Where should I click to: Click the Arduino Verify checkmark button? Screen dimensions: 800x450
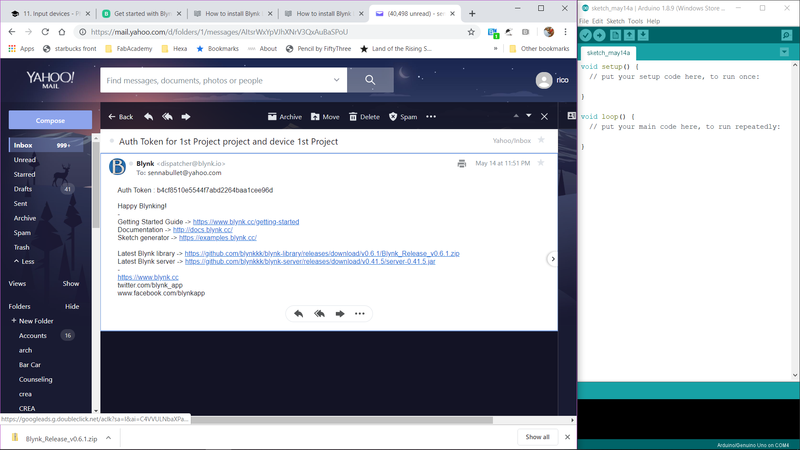coord(586,35)
